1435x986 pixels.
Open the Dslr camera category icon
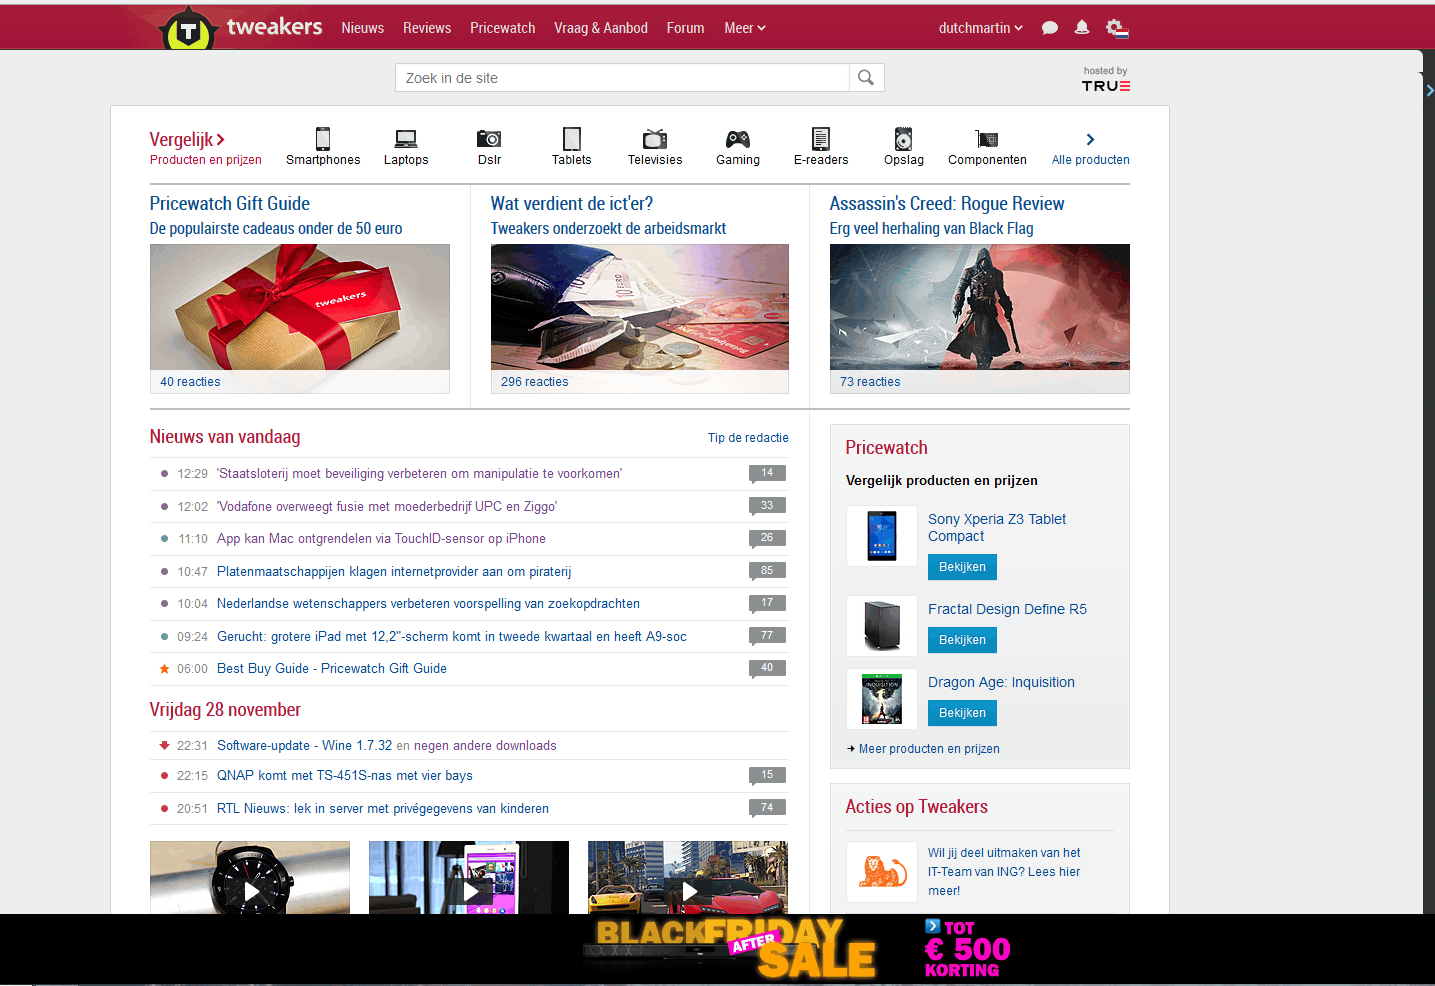click(489, 139)
